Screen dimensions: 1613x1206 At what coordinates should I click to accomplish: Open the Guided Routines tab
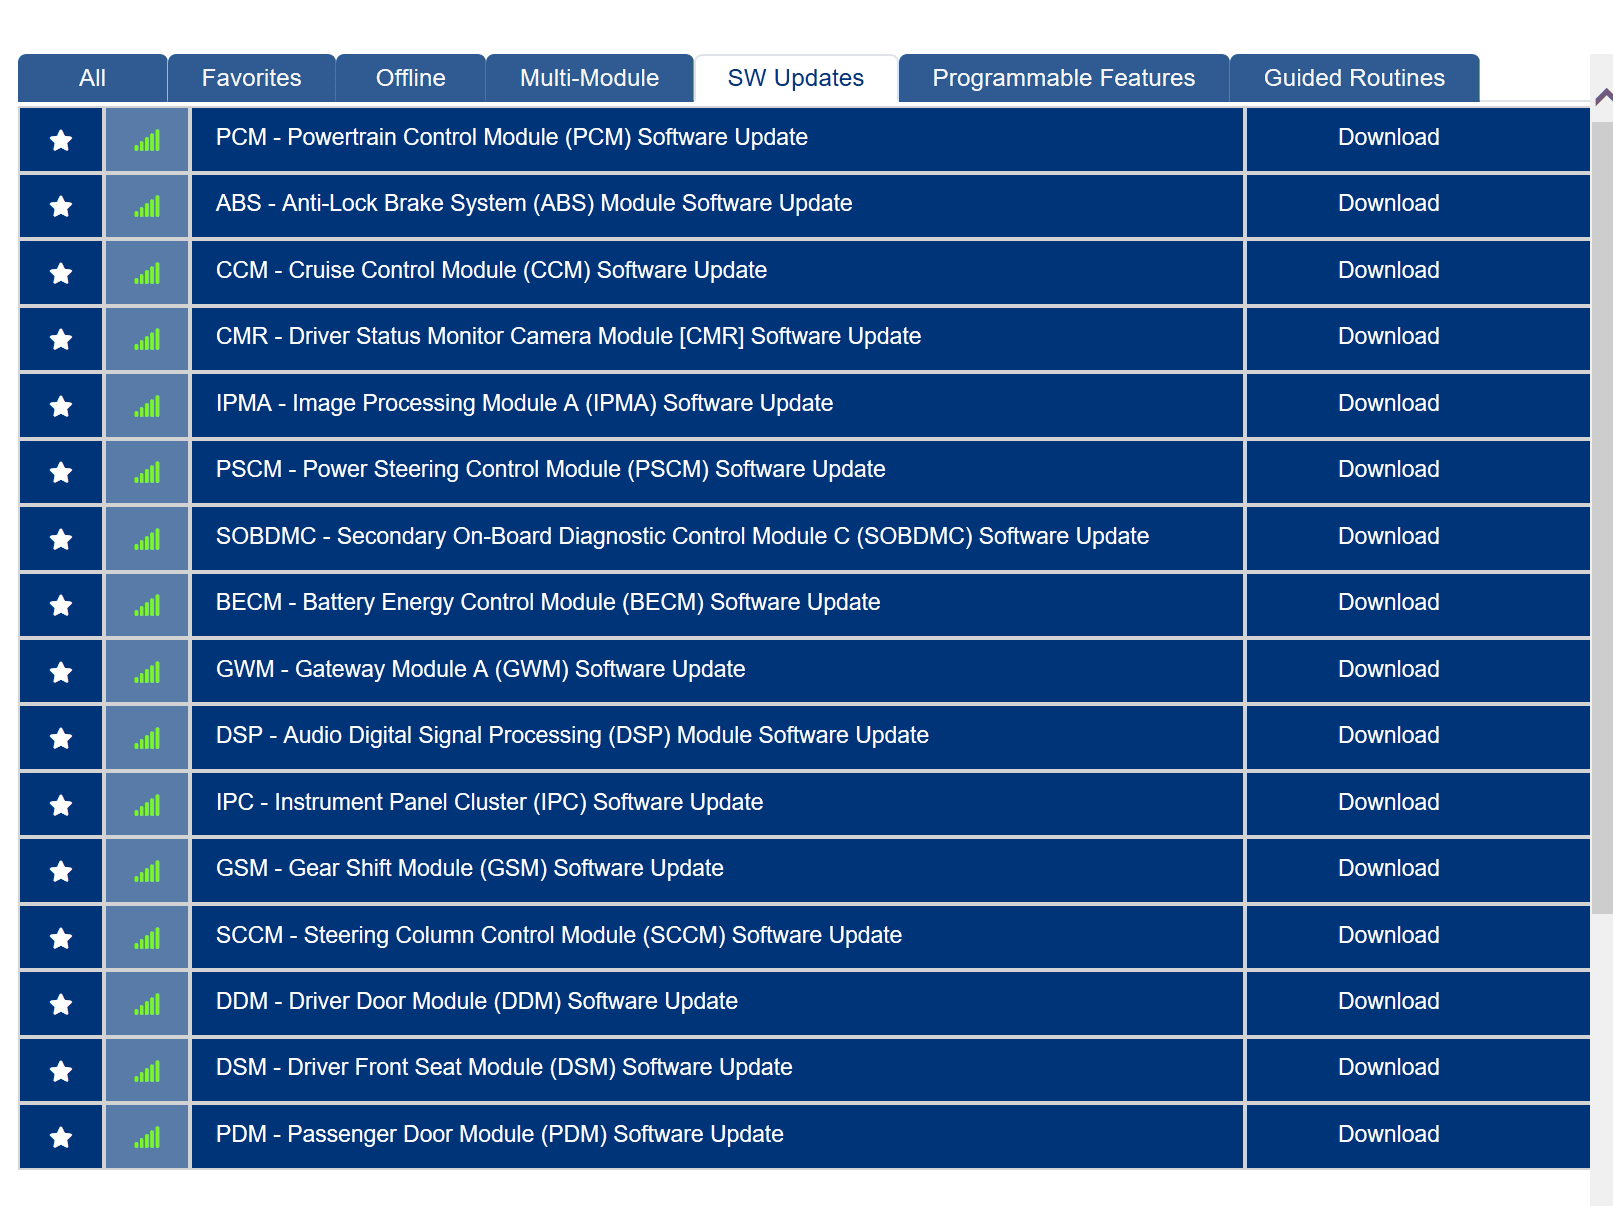(1354, 77)
